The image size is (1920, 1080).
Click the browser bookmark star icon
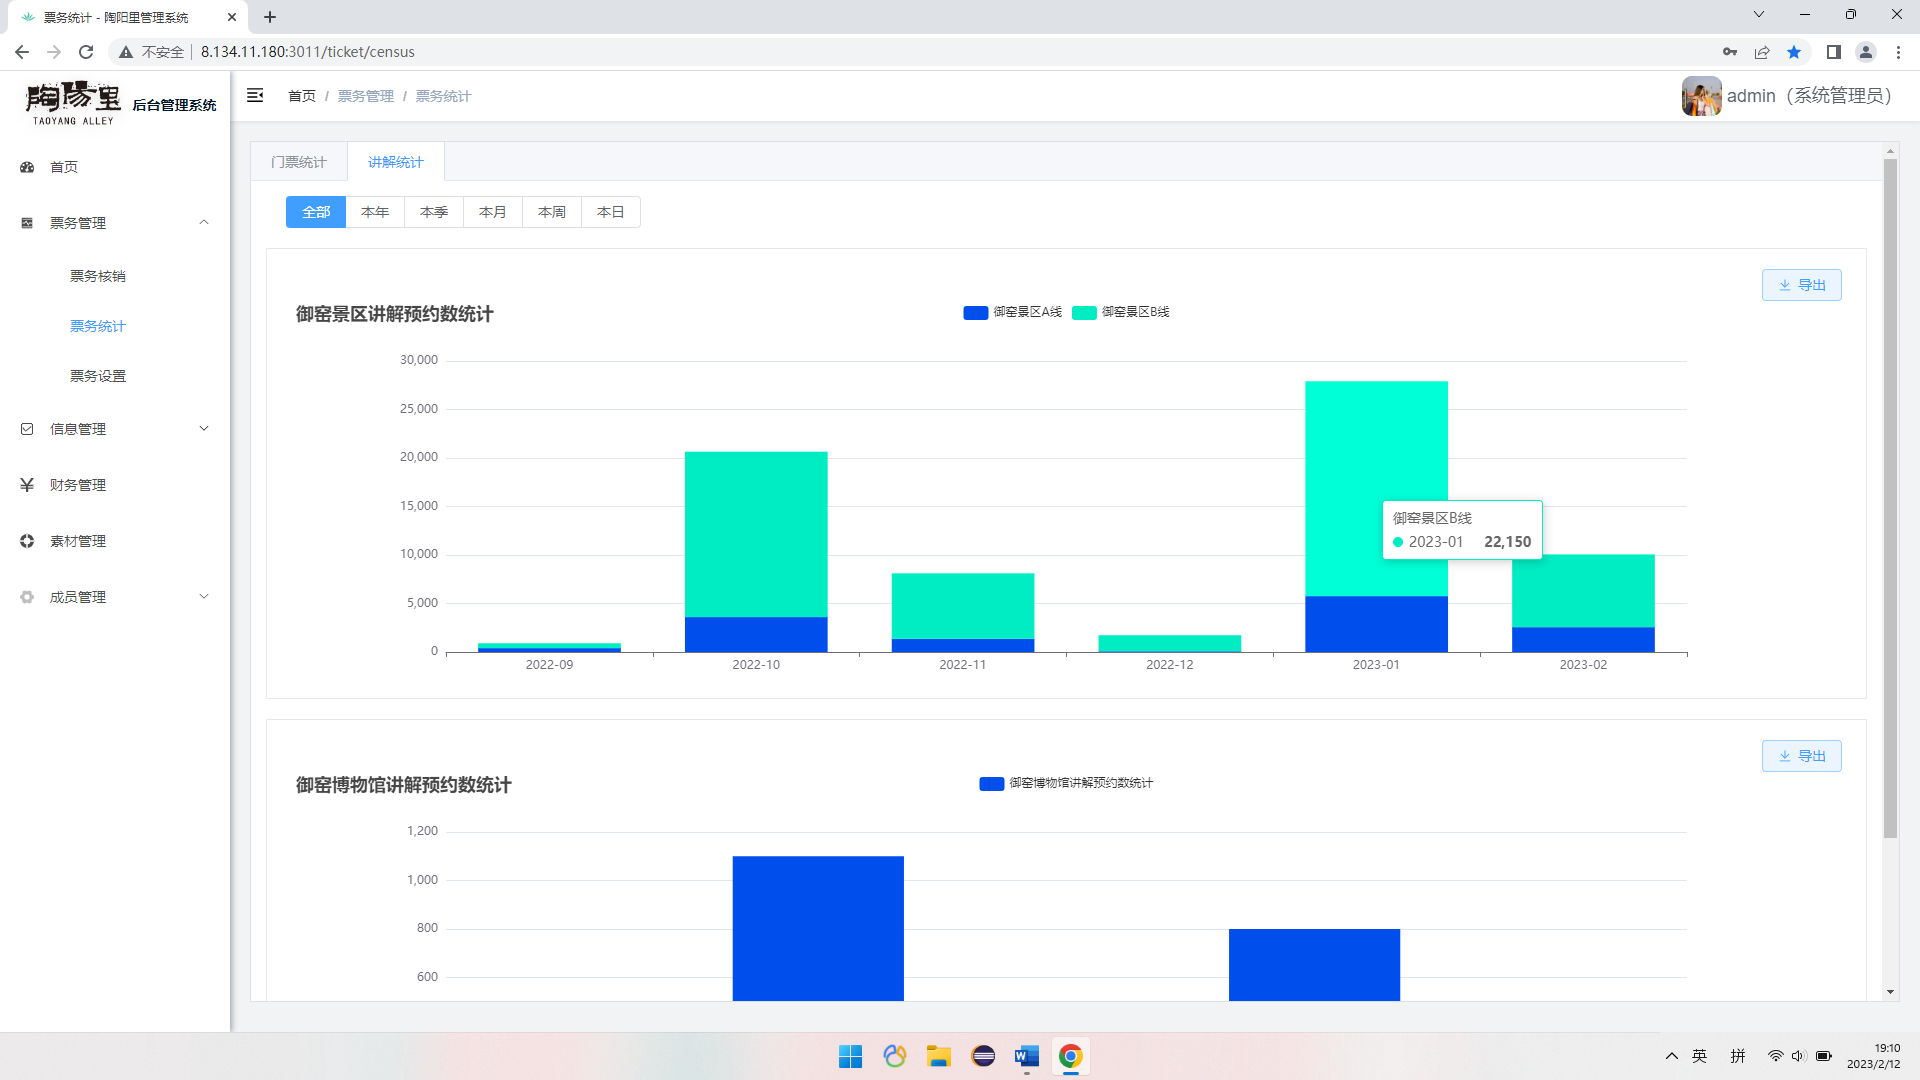(1794, 52)
